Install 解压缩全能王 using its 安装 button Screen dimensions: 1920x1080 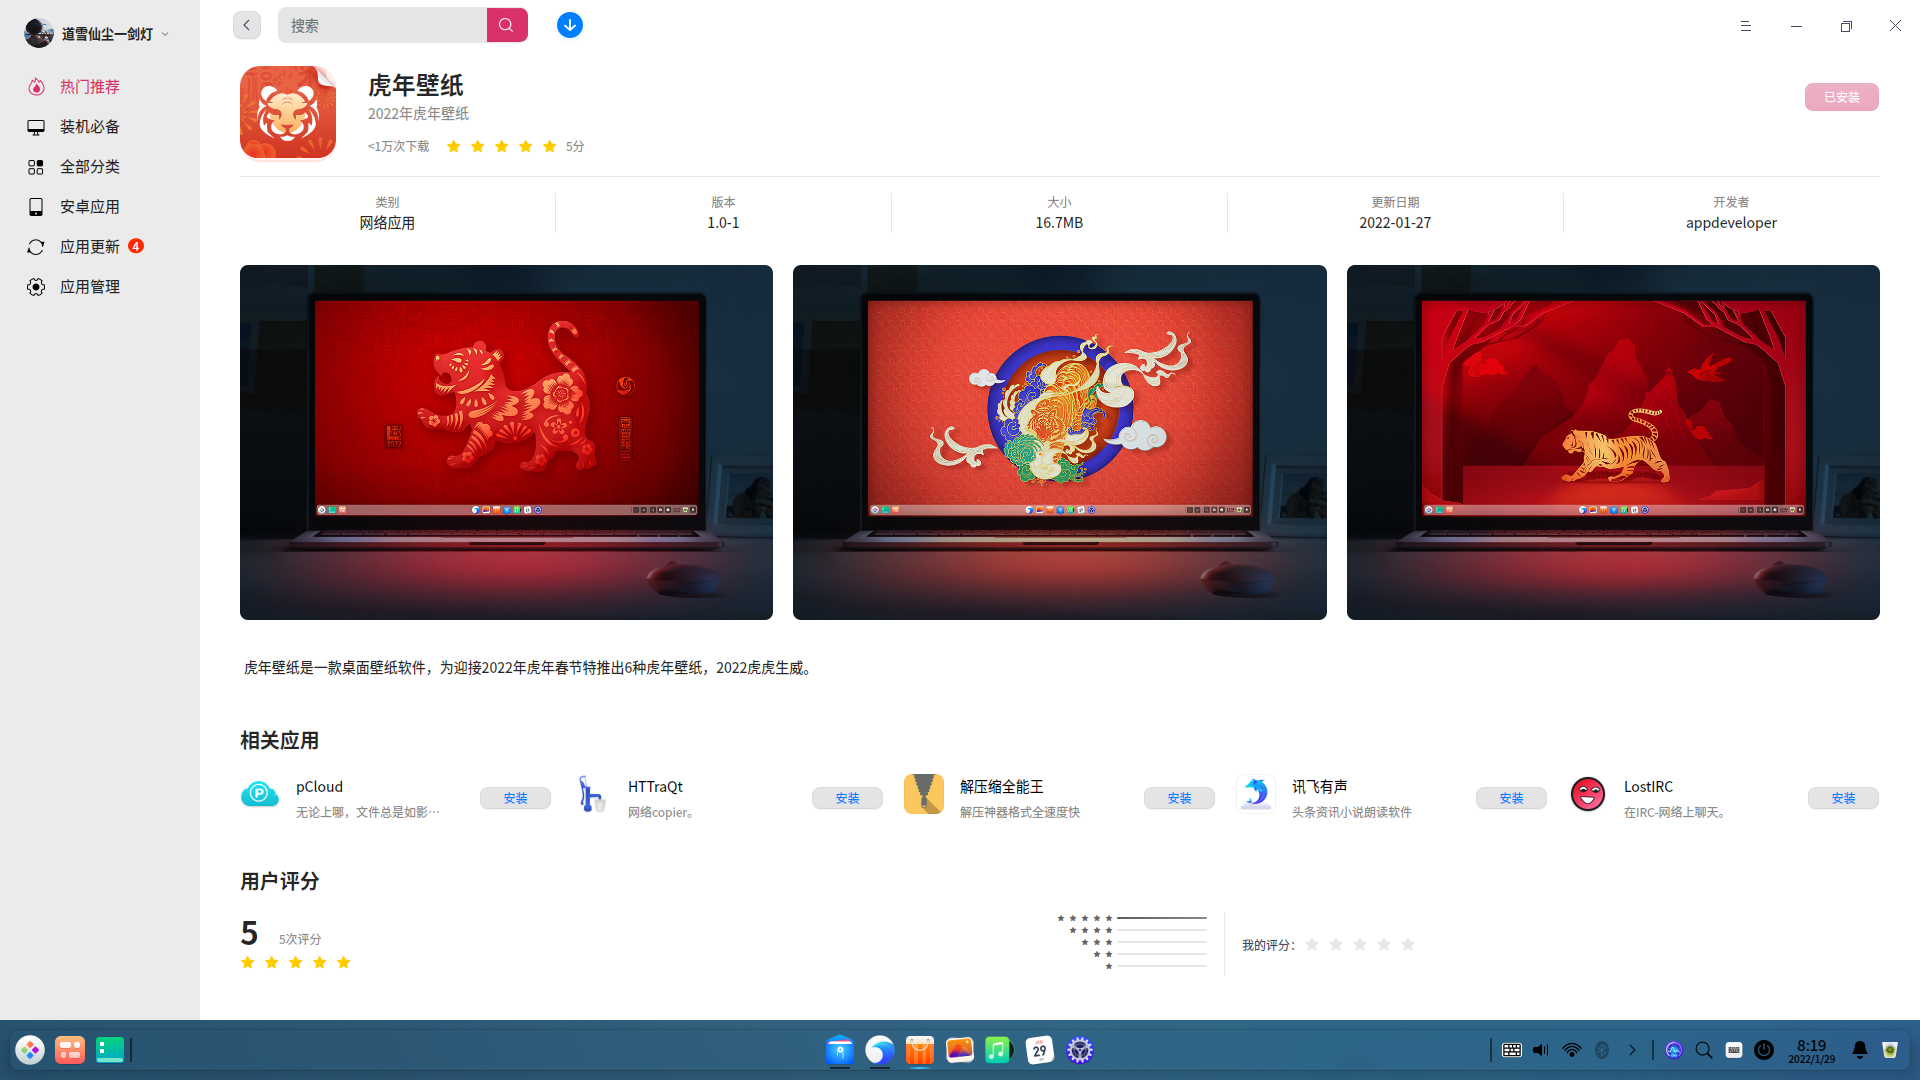1179,798
